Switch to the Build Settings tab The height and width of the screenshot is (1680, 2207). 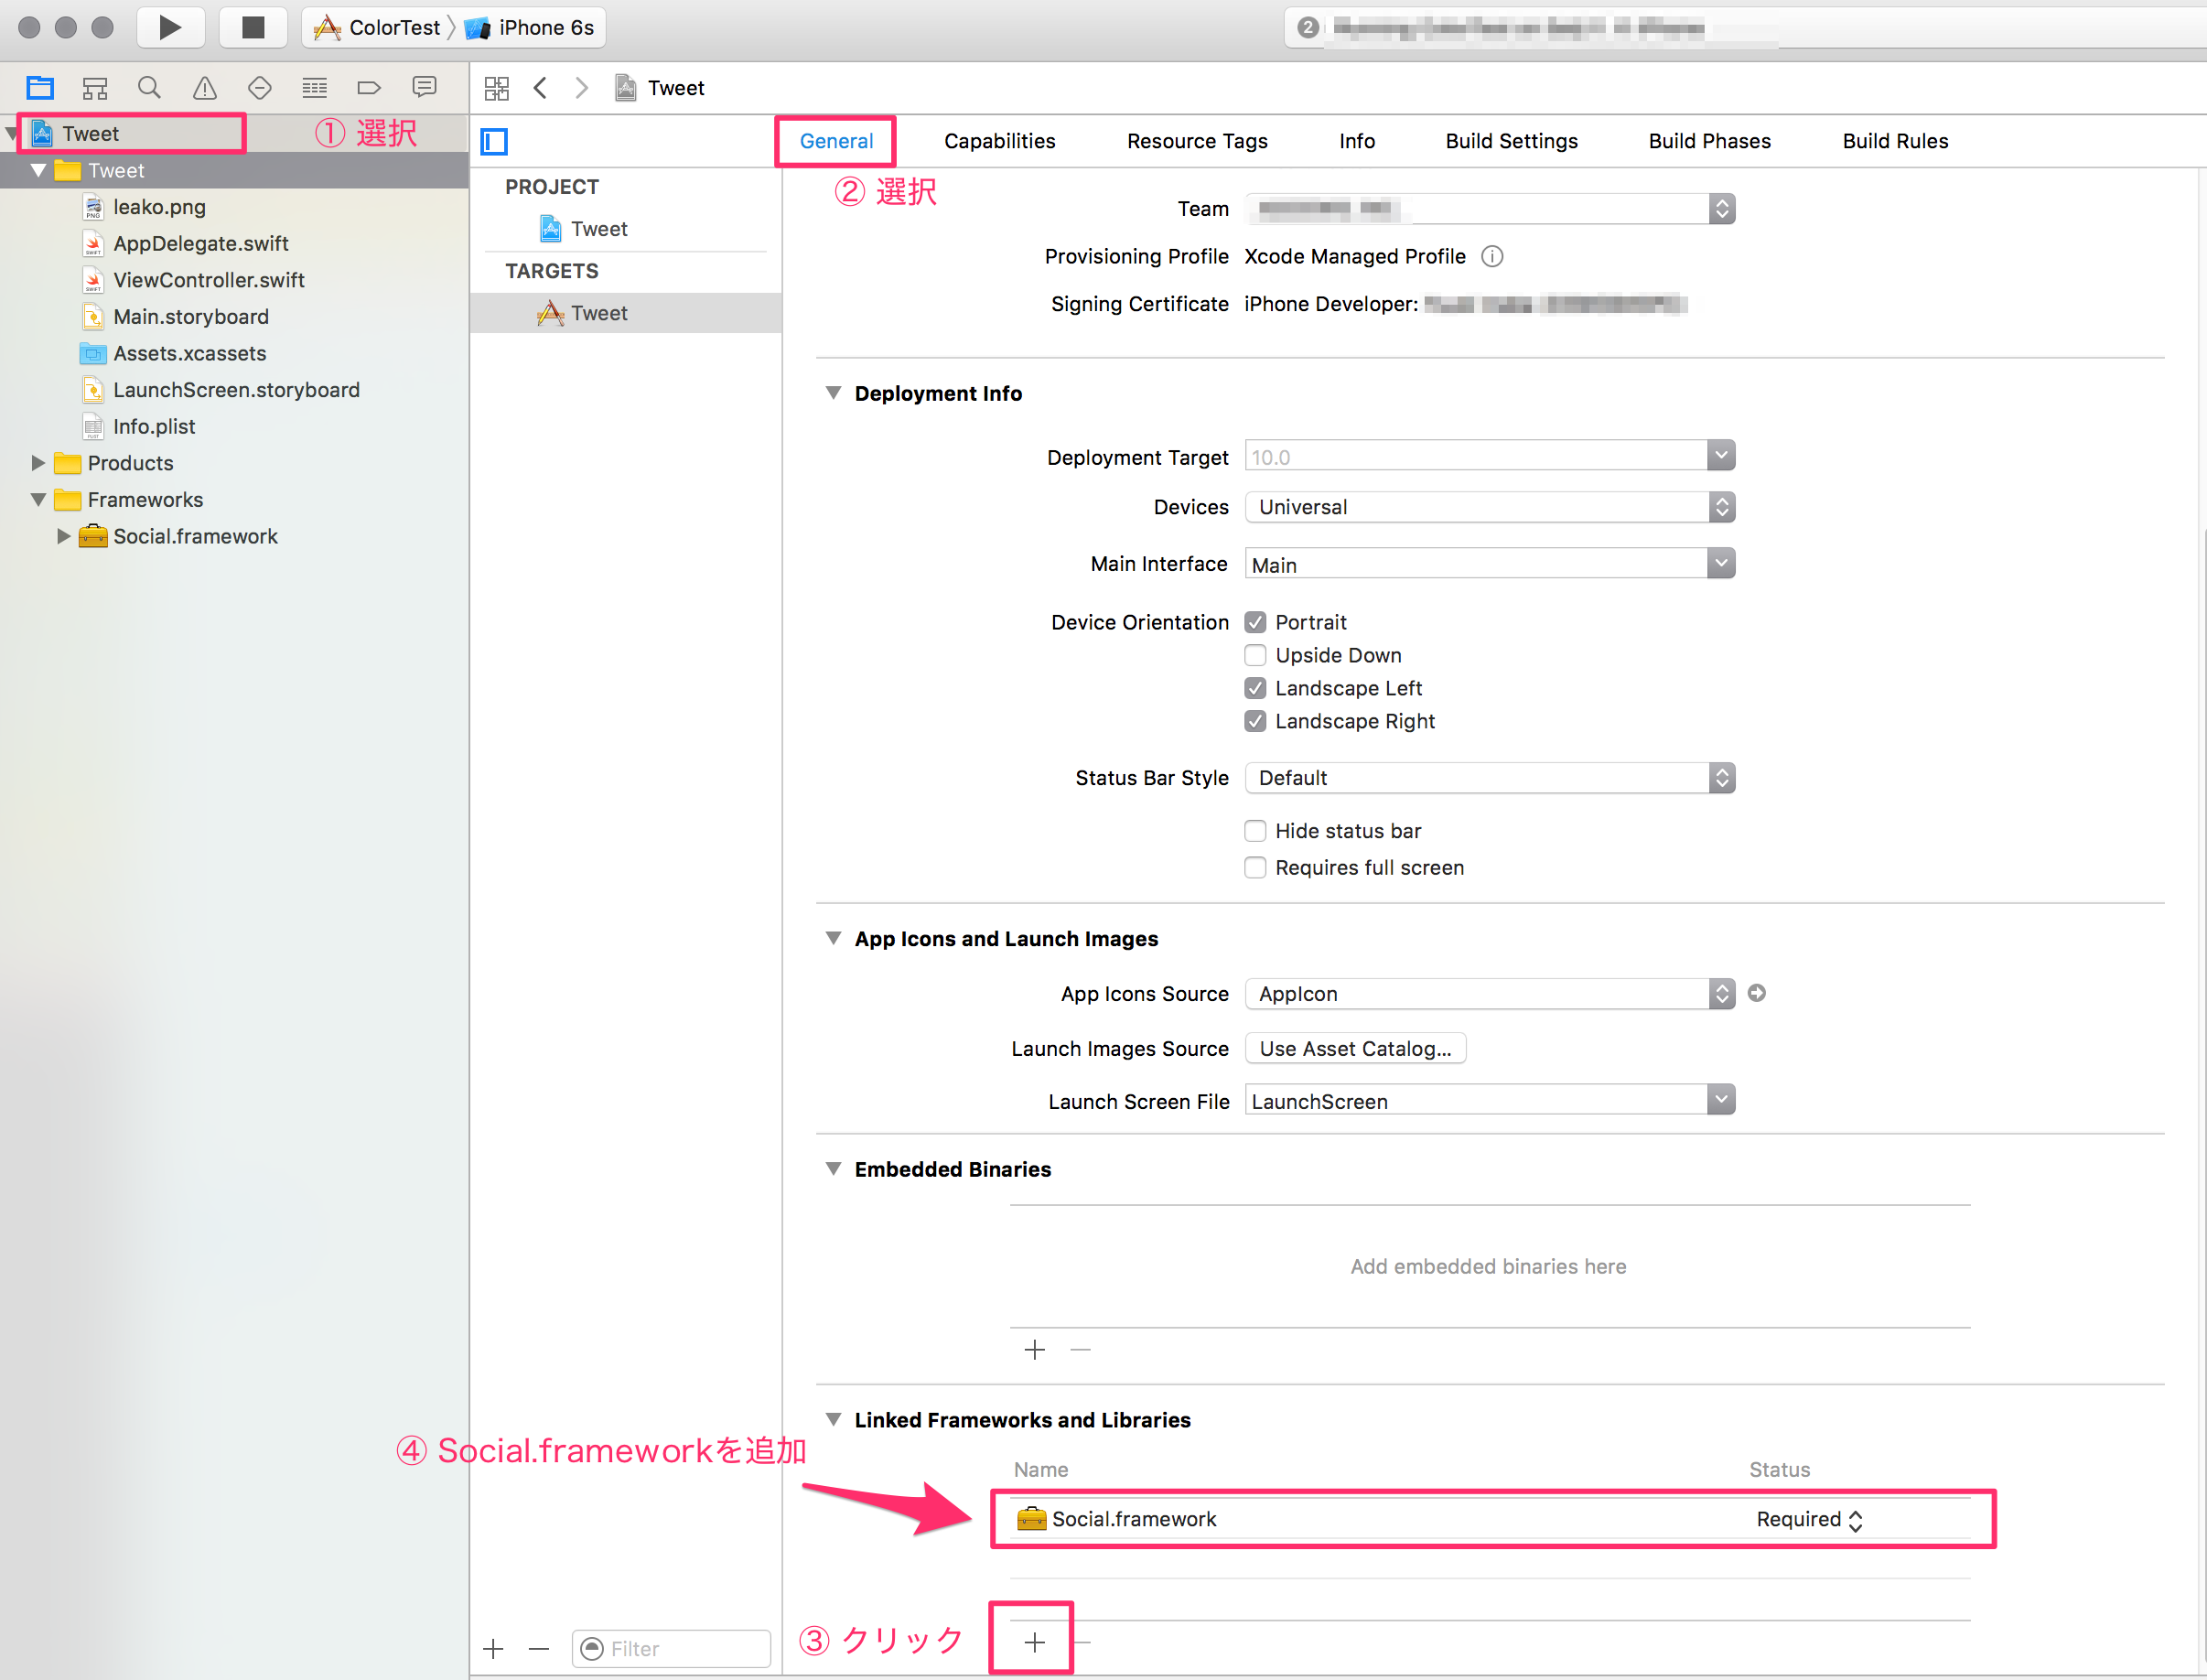[x=1511, y=141]
